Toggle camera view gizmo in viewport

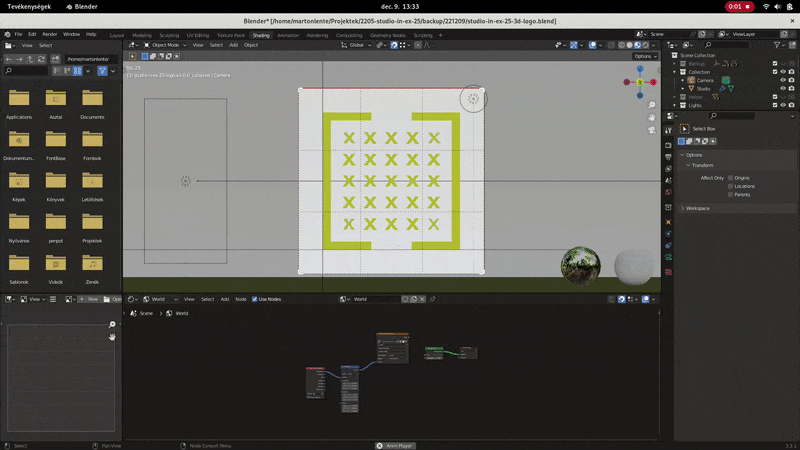[652, 130]
